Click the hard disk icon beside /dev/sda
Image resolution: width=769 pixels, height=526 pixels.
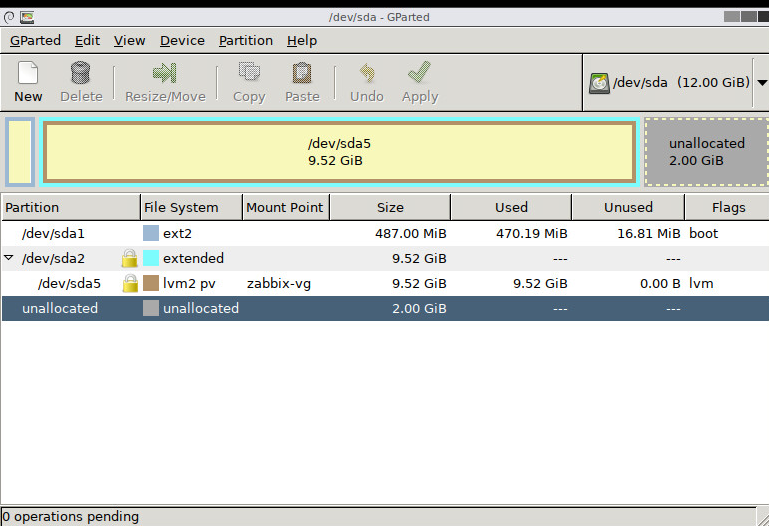coord(599,83)
